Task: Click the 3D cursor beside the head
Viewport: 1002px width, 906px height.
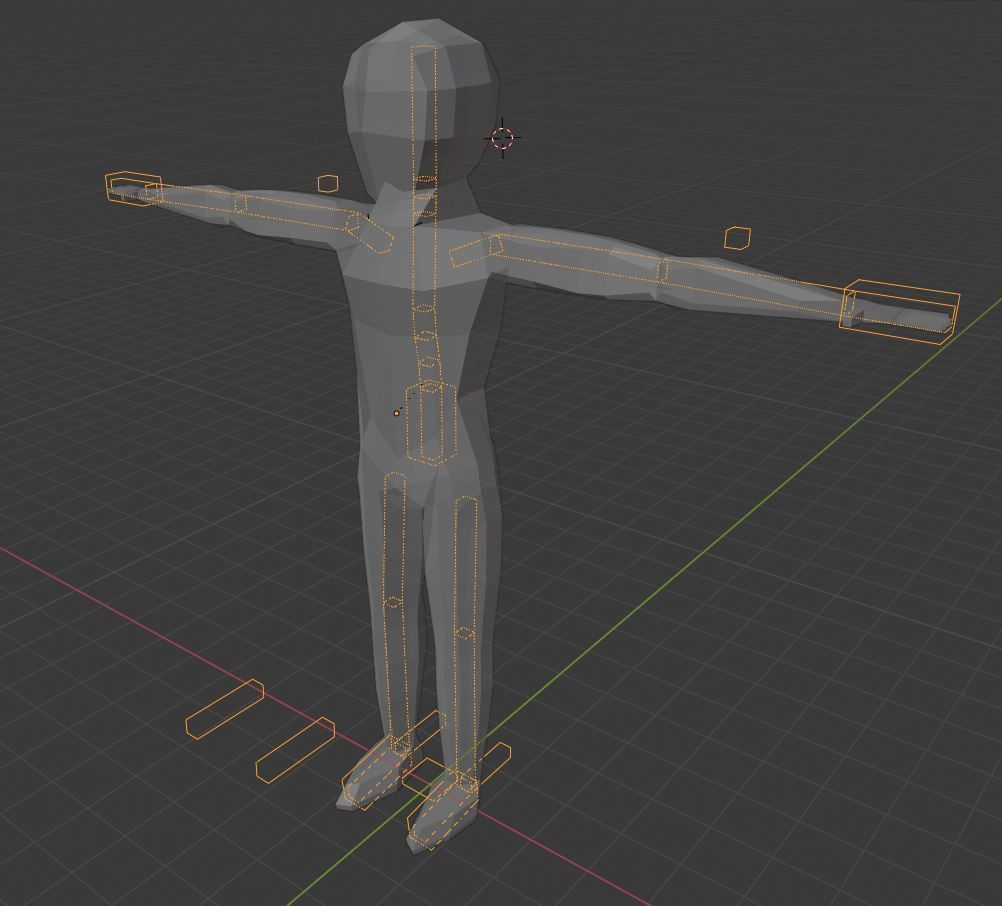Action: pyautogui.click(x=502, y=137)
